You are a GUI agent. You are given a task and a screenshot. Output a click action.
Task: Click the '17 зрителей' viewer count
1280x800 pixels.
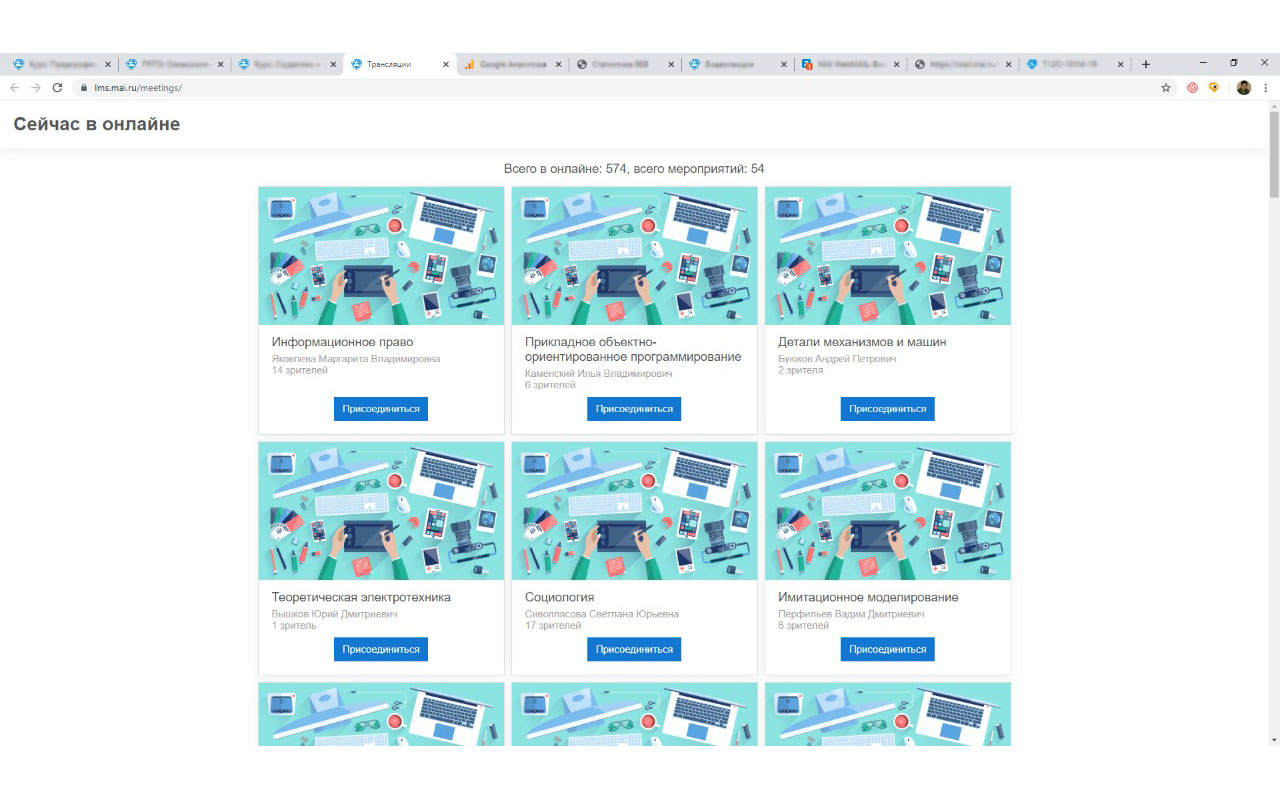553,626
